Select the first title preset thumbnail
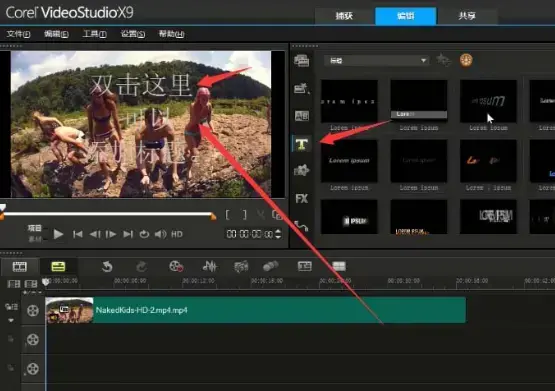 [349, 101]
